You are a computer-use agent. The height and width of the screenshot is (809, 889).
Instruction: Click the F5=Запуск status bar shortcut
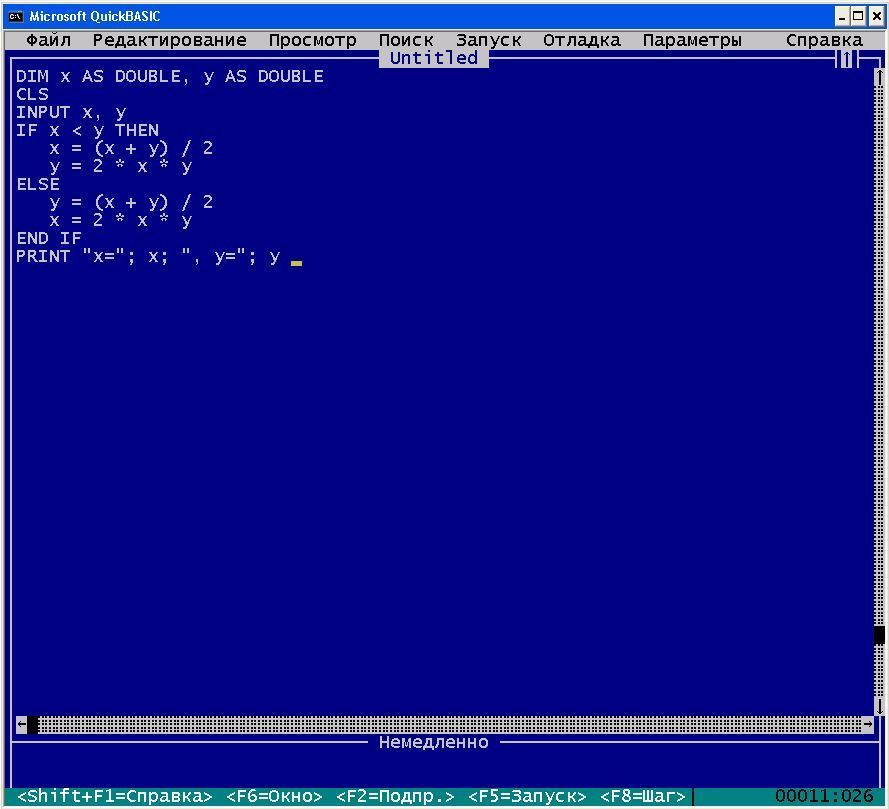coord(527,797)
